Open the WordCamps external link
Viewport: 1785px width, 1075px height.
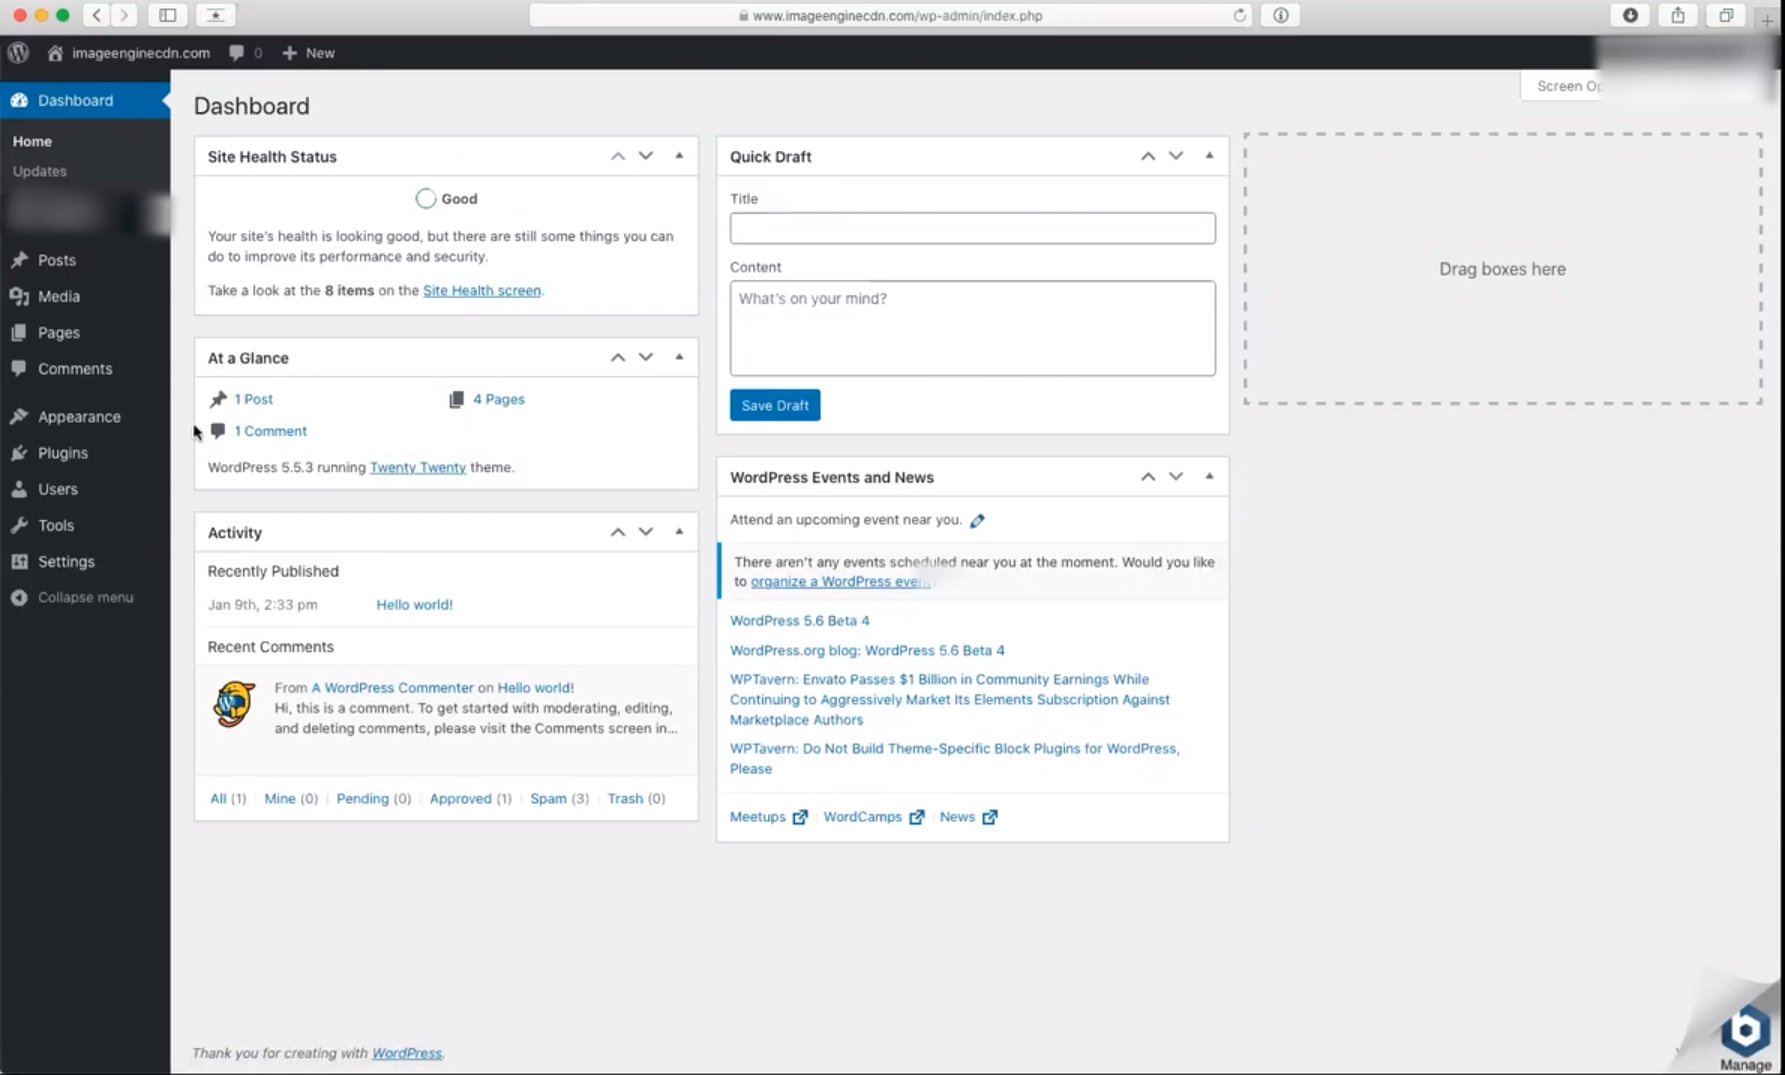coord(873,817)
